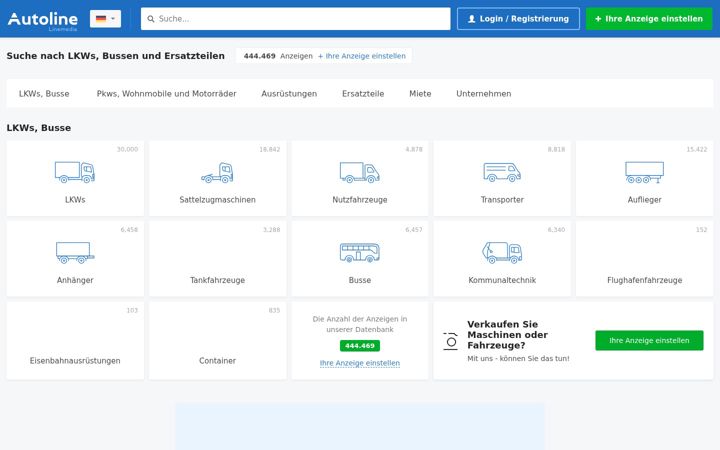Image resolution: width=720 pixels, height=450 pixels.
Task: Open the LKWs category label
Action: click(x=75, y=200)
